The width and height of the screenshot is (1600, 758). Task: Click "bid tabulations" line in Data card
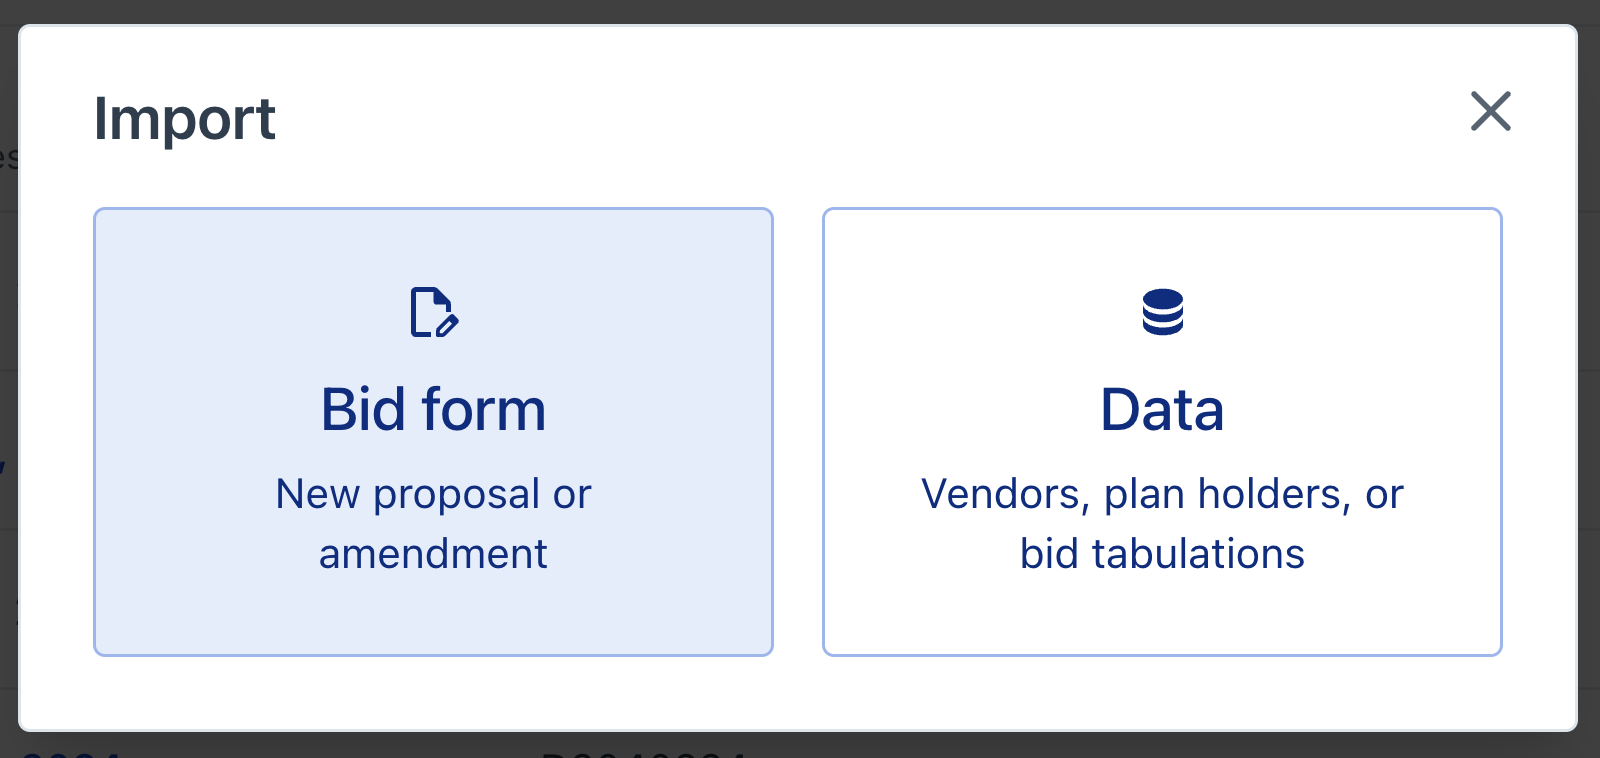1162,554
